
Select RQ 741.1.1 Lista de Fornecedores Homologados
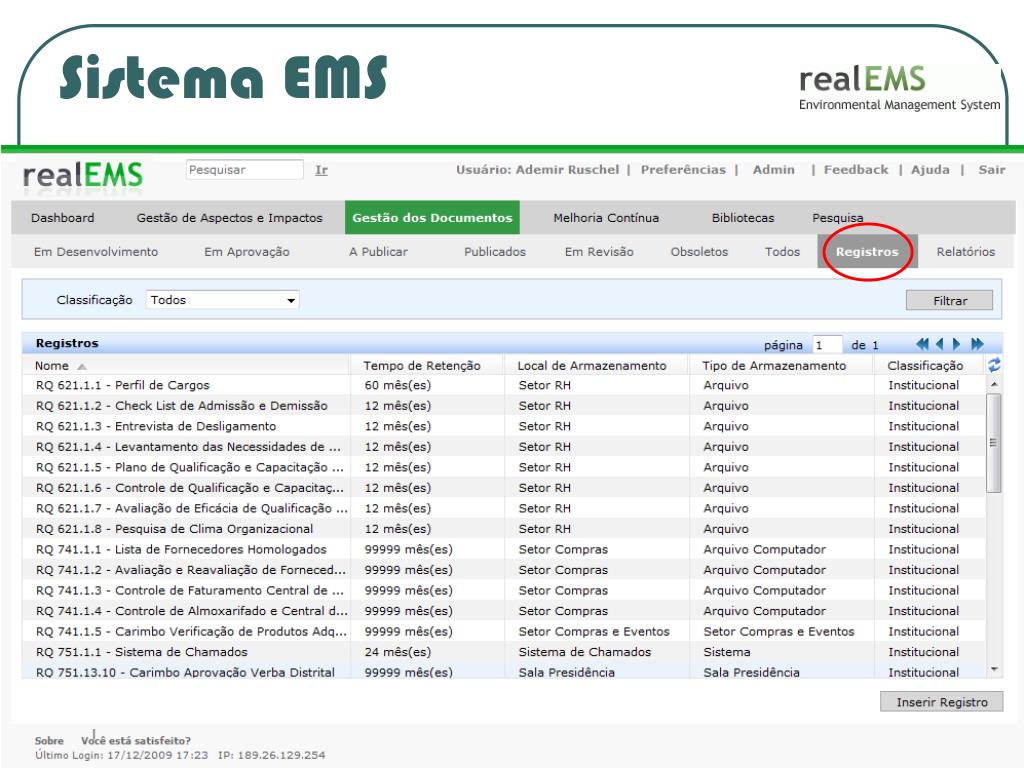coord(504,549)
